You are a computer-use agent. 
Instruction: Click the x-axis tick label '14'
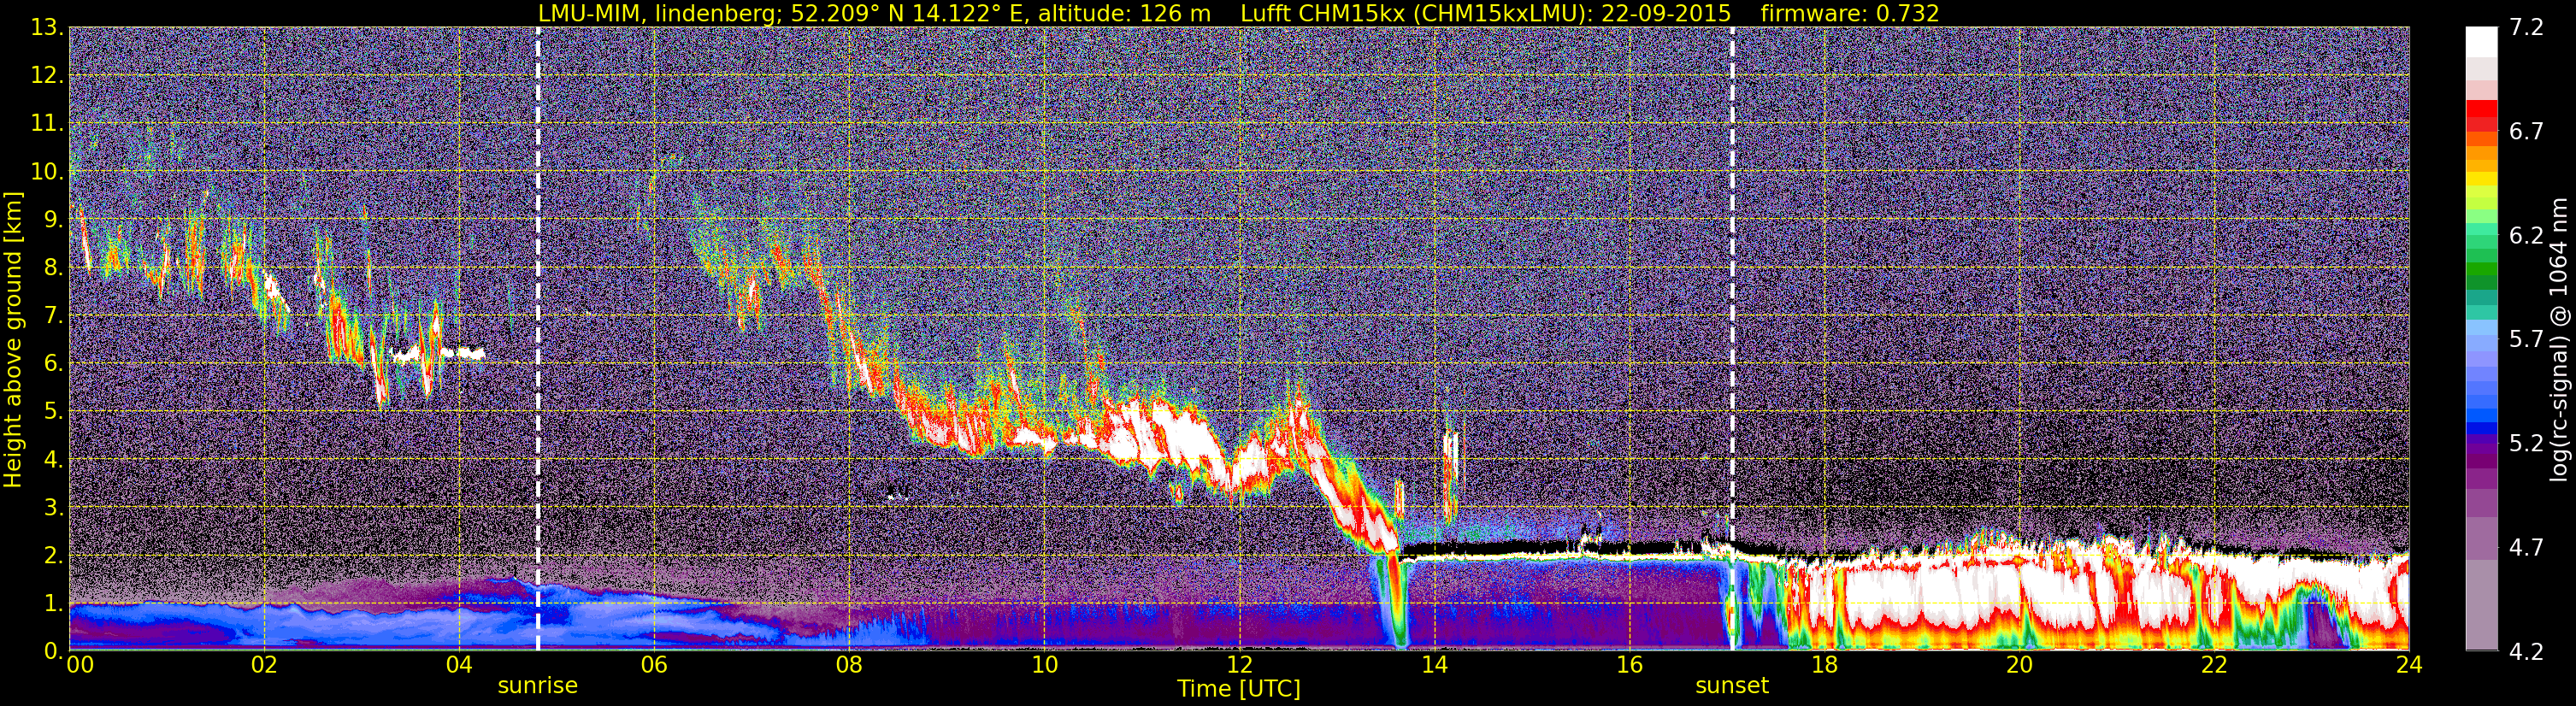[x=1434, y=665]
